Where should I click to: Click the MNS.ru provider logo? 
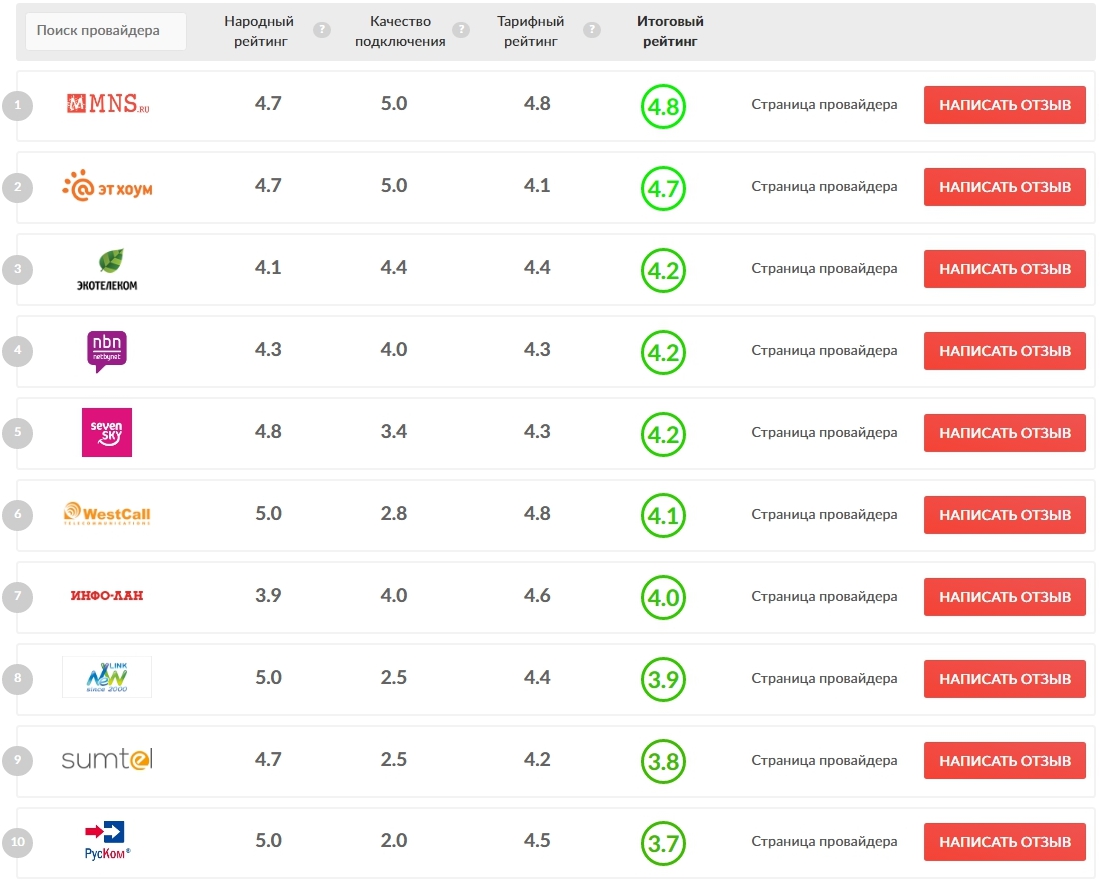pyautogui.click(x=107, y=105)
